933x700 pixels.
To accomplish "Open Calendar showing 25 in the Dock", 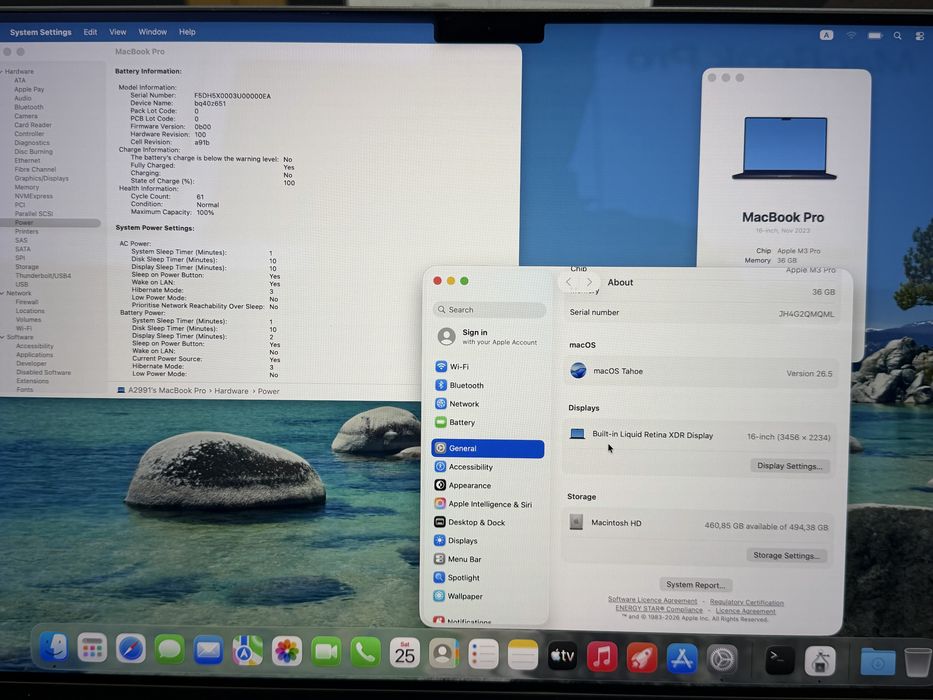I will (405, 654).
